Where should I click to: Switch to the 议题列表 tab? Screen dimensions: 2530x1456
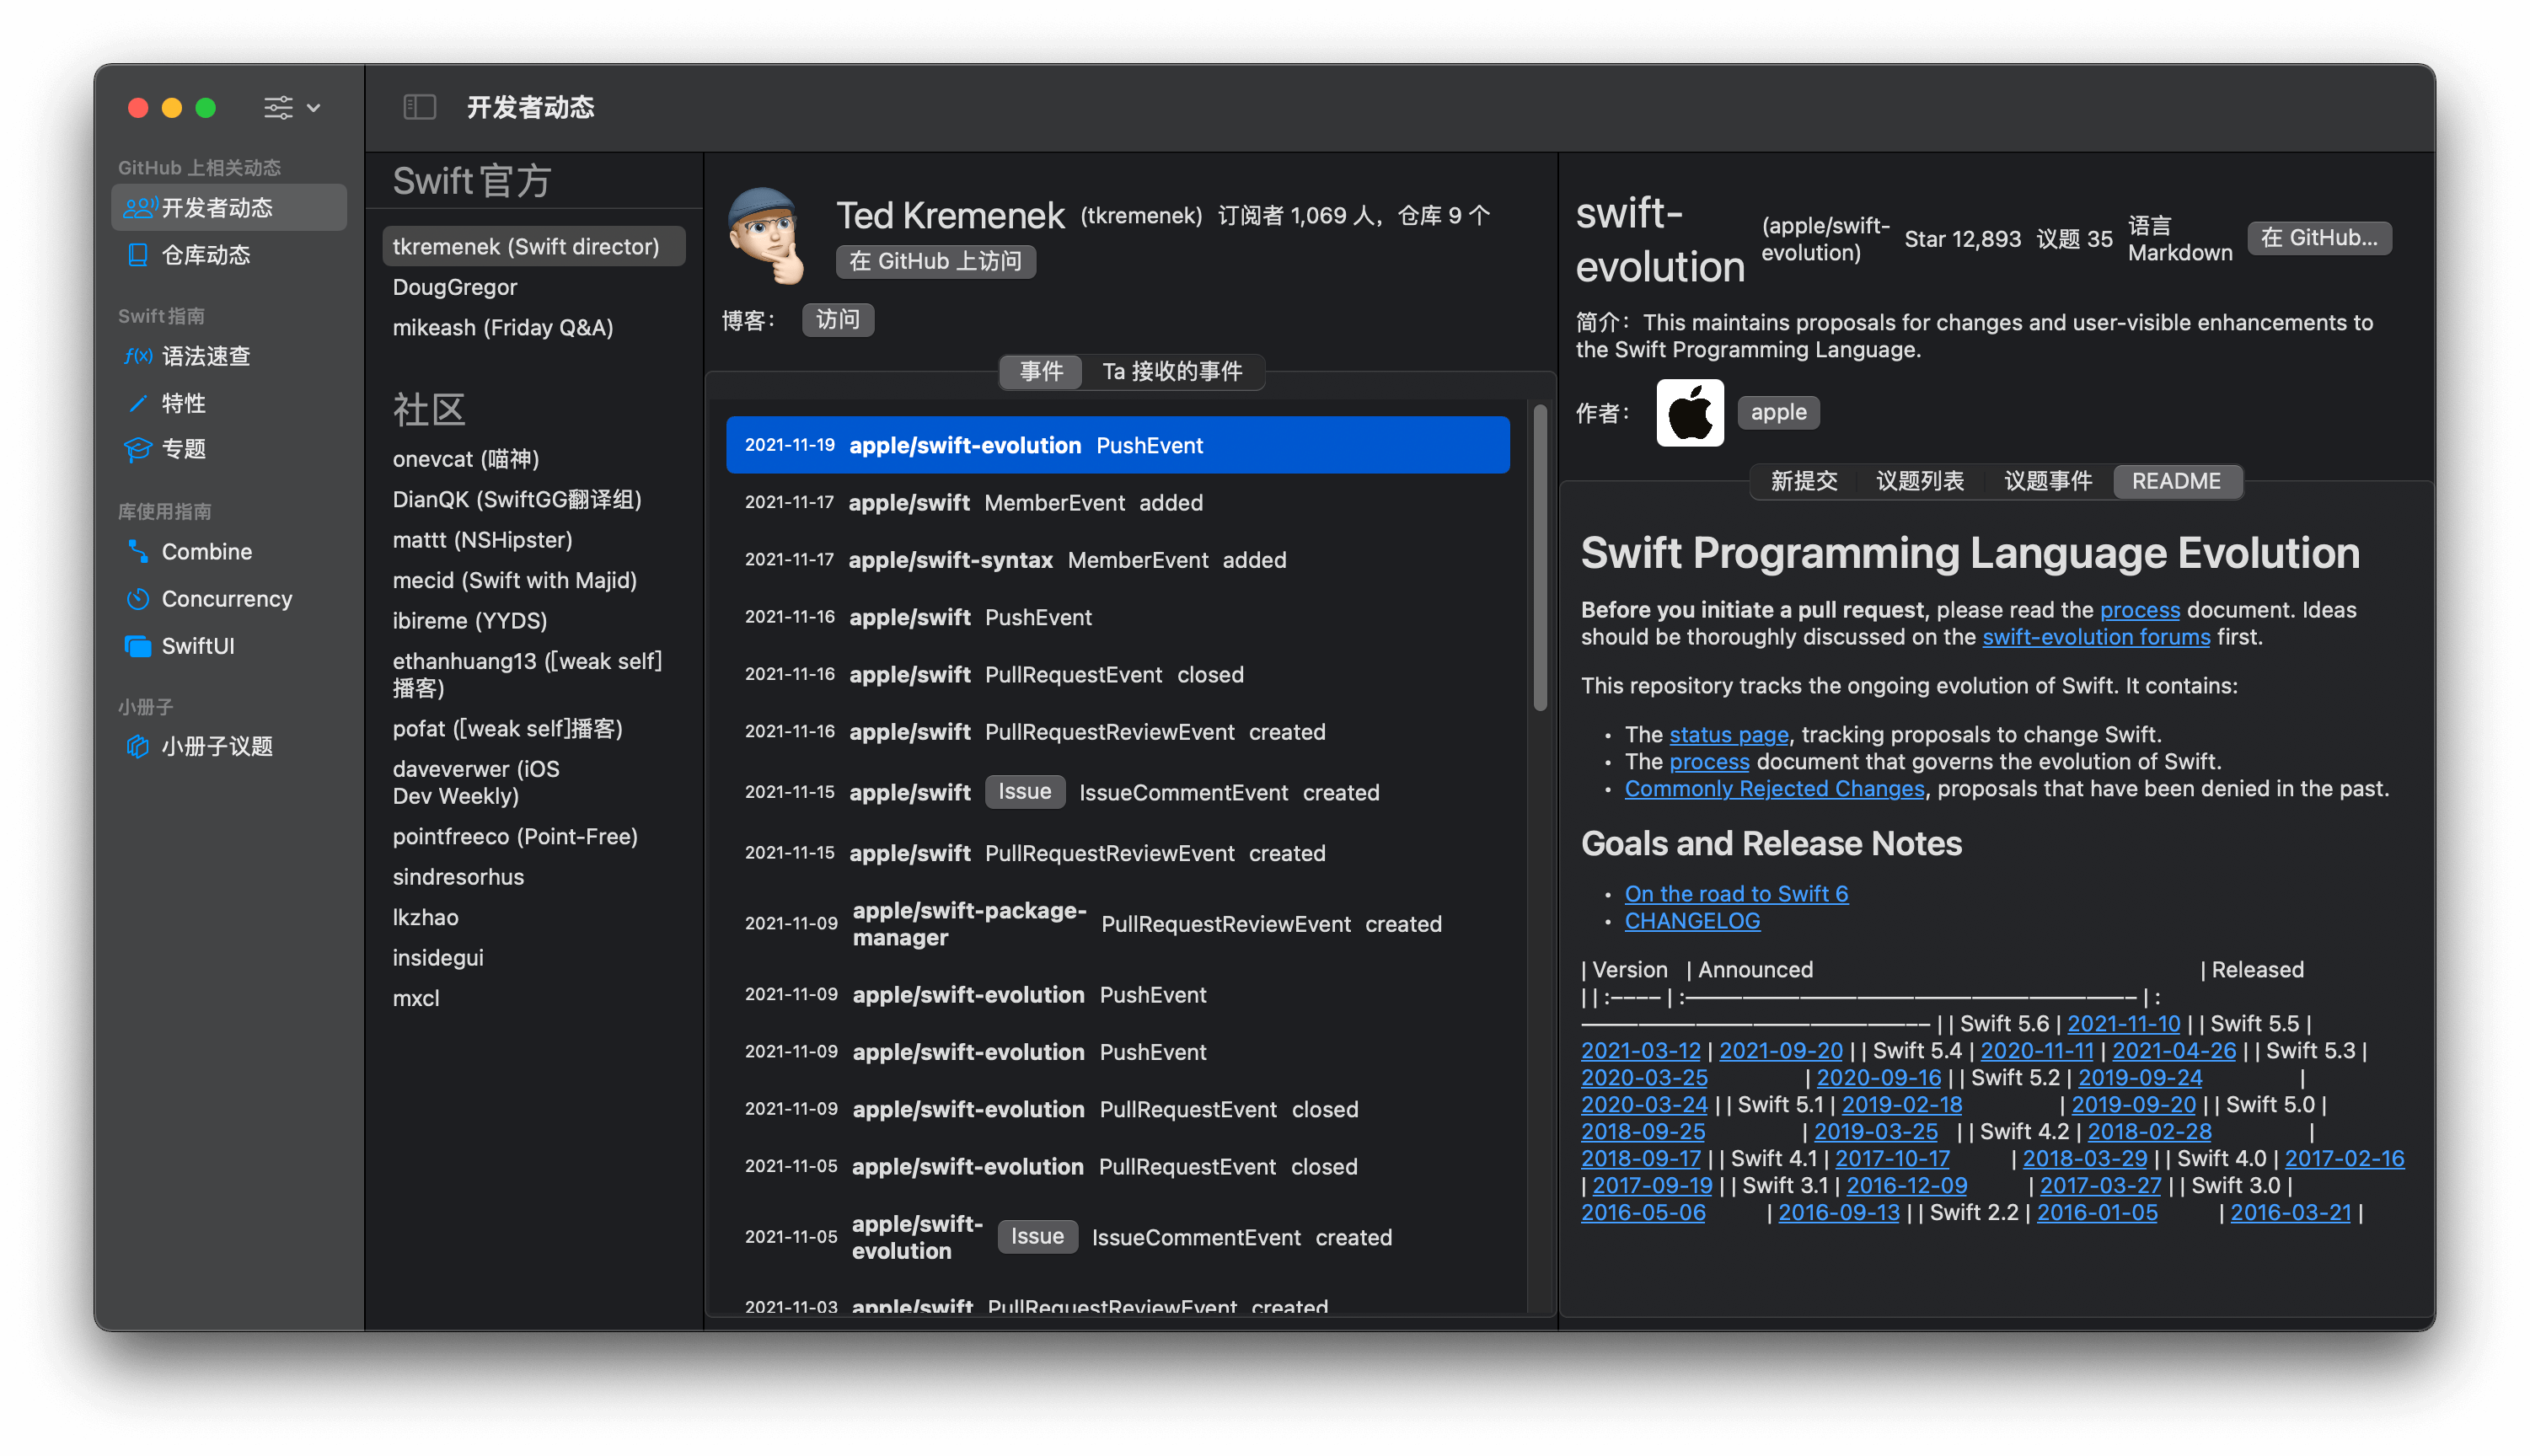coord(1919,481)
